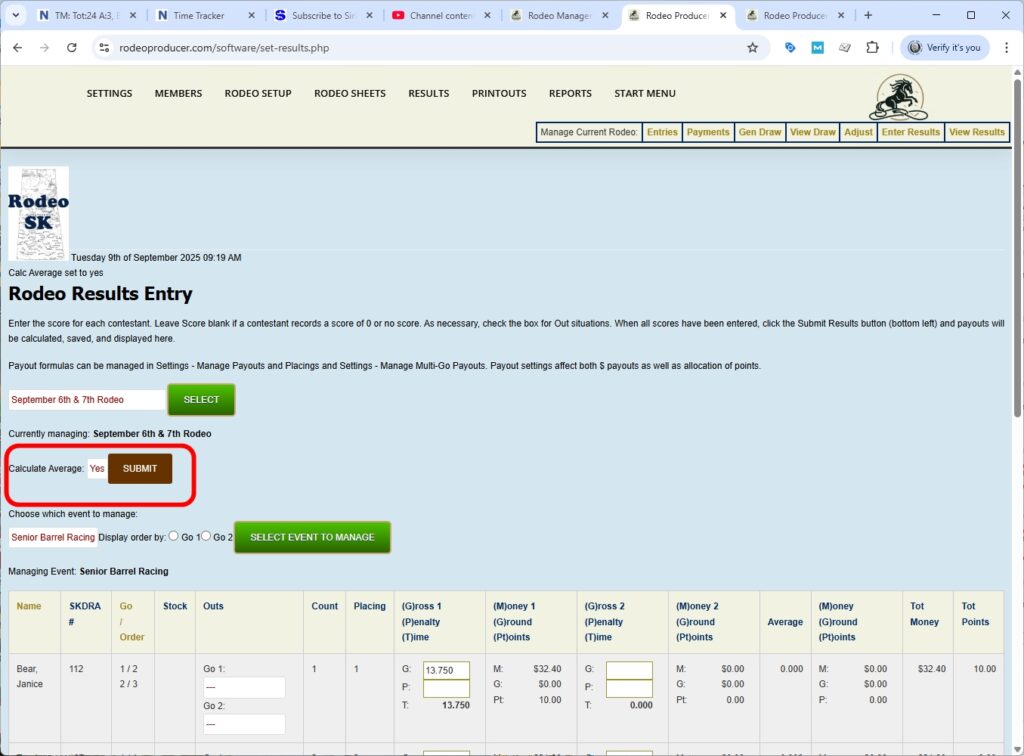The height and width of the screenshot is (756, 1024).
Task: Click the horse head logo
Action: click(x=897, y=97)
